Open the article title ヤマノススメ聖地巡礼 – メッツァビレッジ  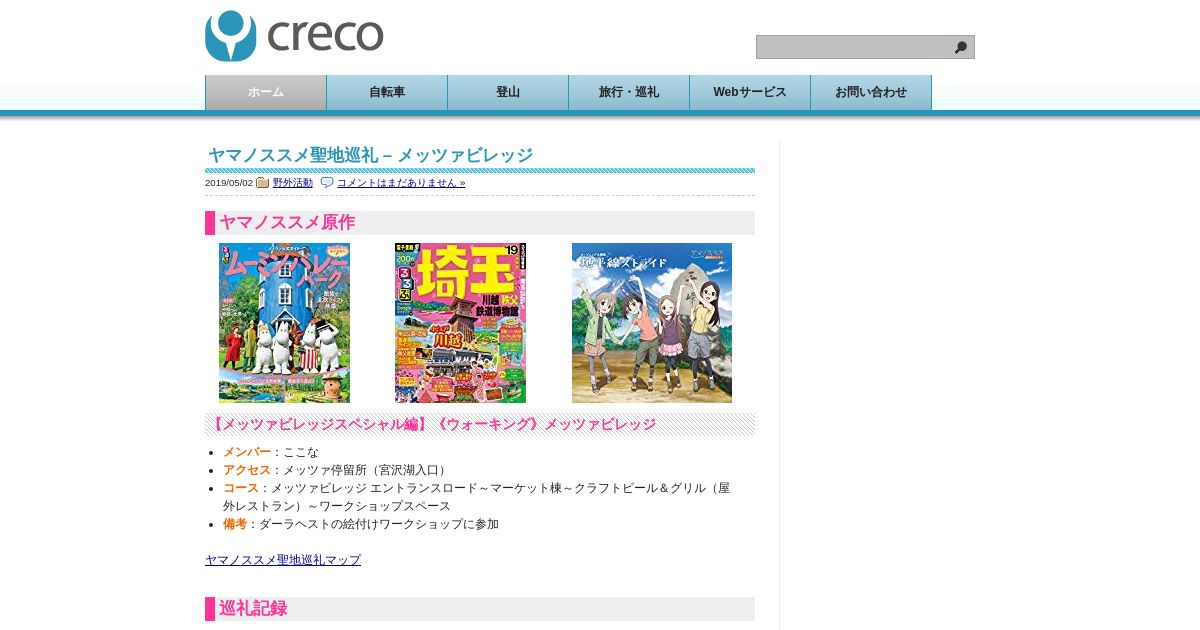(370, 155)
